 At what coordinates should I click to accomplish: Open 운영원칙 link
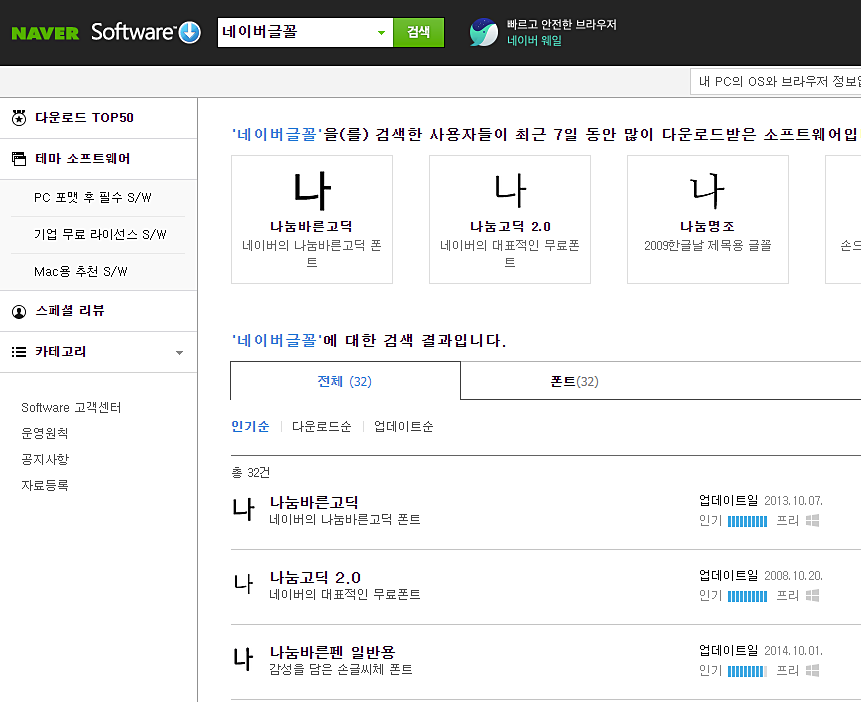pyautogui.click(x=44, y=433)
